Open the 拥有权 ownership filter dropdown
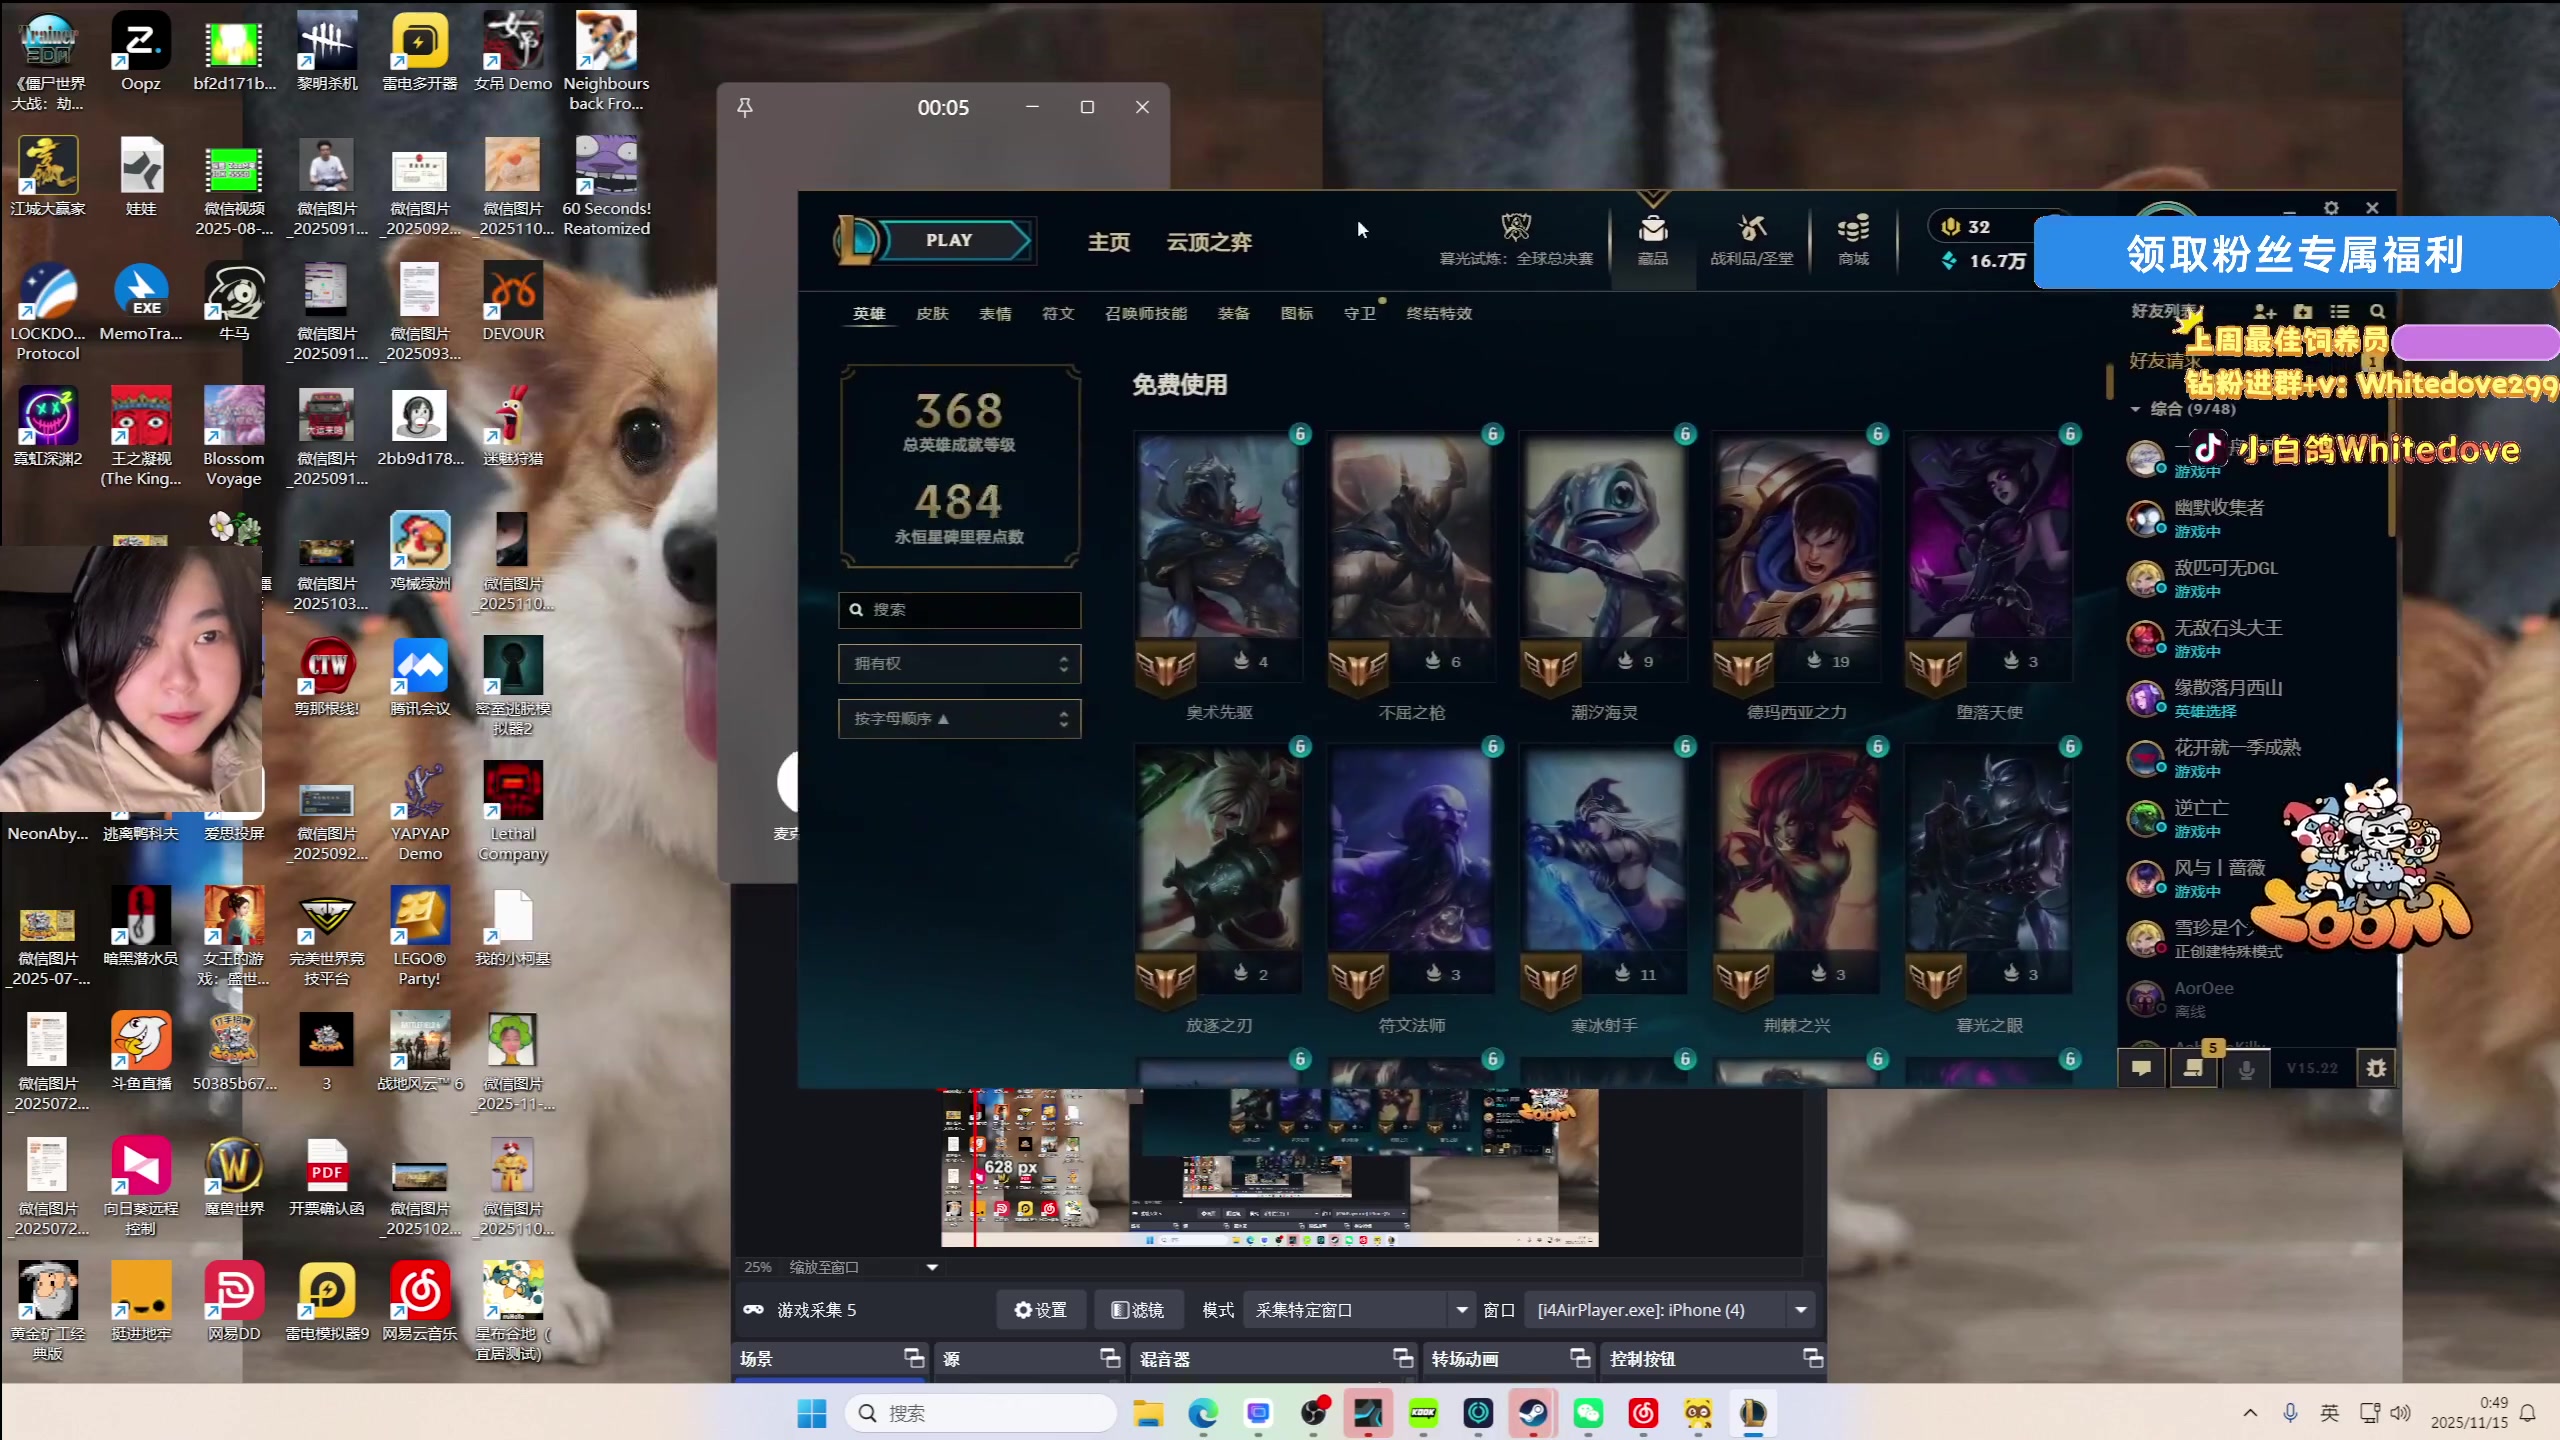2560x1440 pixels. tap(959, 663)
